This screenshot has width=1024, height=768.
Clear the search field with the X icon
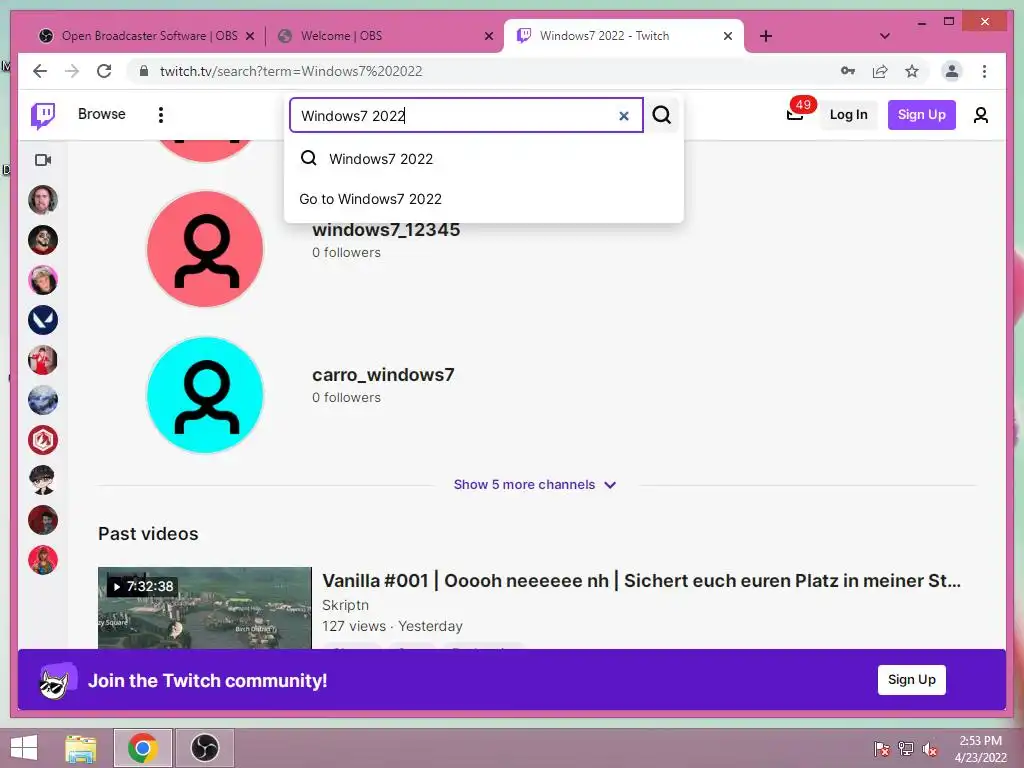click(x=624, y=116)
